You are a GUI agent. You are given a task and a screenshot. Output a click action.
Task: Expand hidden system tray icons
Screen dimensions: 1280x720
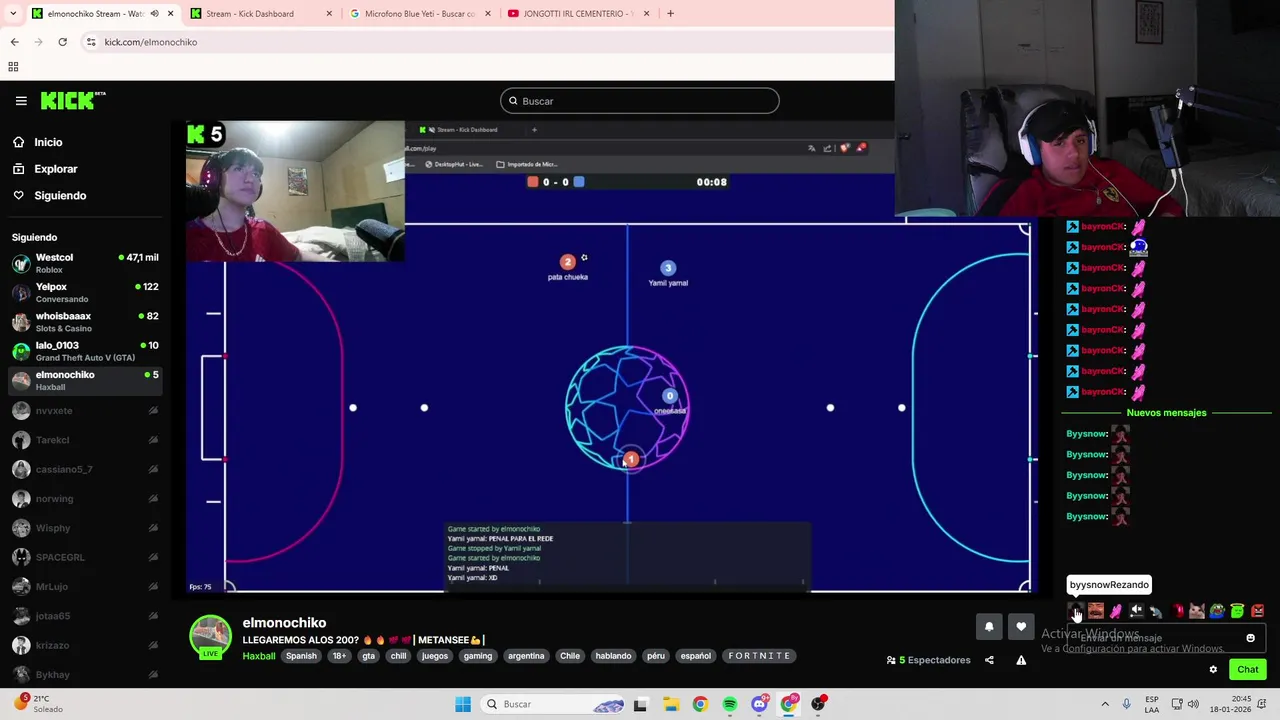1105,704
